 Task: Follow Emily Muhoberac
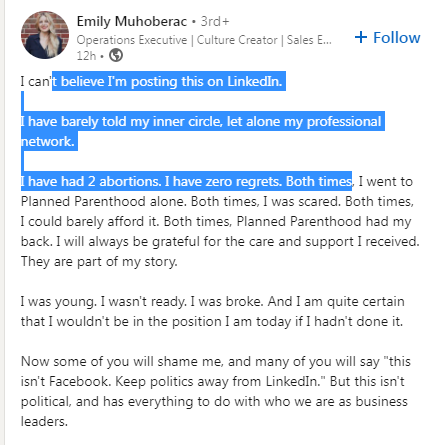click(387, 37)
